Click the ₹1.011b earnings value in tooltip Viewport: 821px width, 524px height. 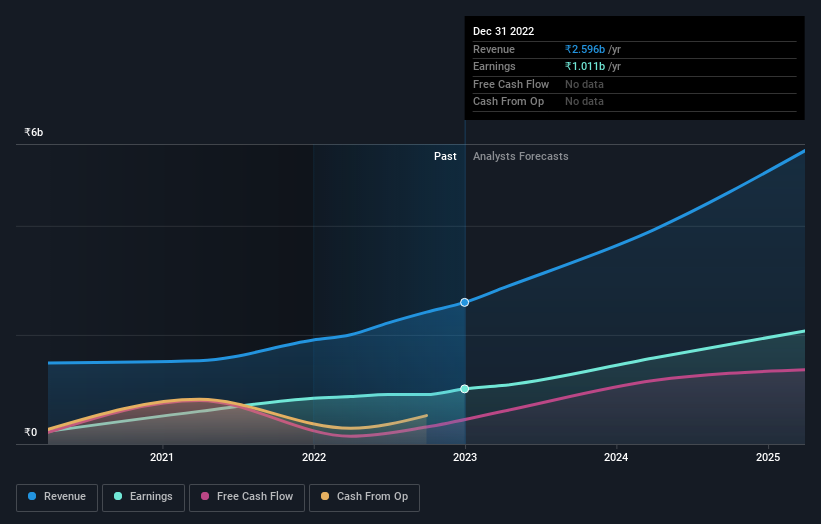(x=585, y=66)
